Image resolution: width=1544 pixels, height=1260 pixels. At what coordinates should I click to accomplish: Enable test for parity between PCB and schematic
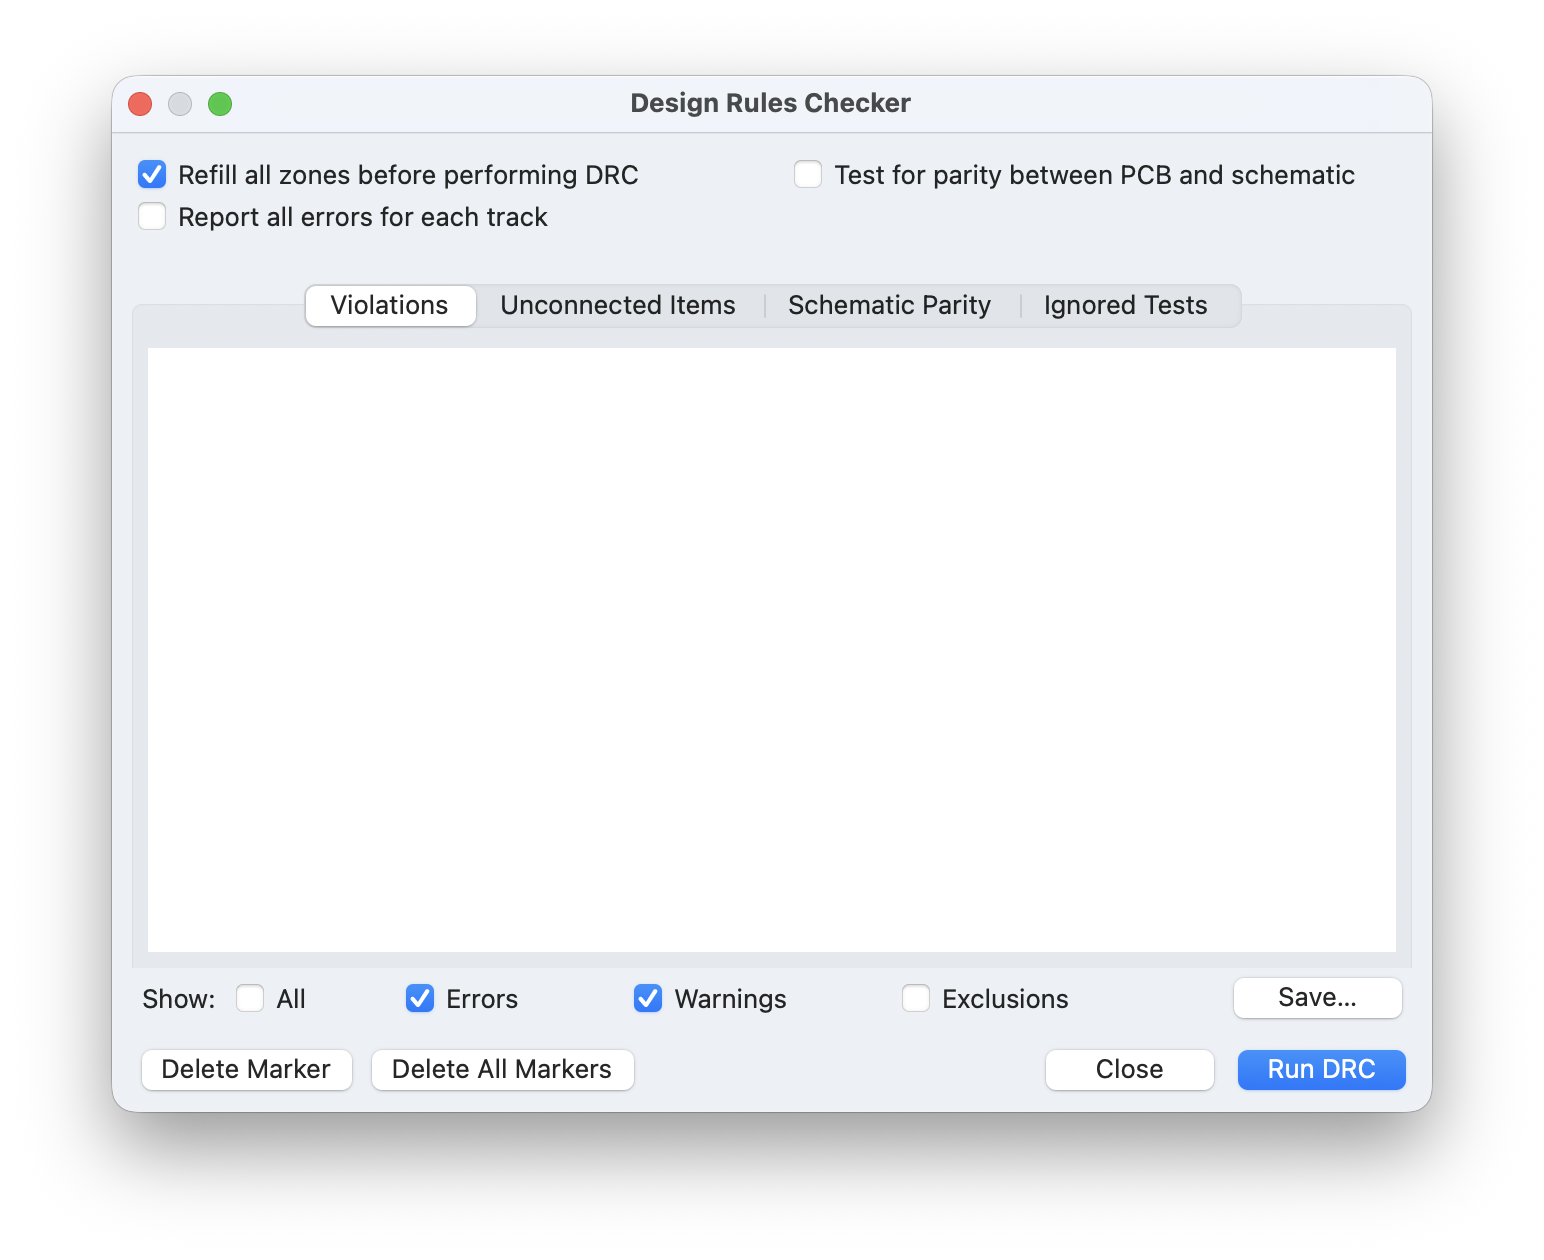(x=808, y=175)
